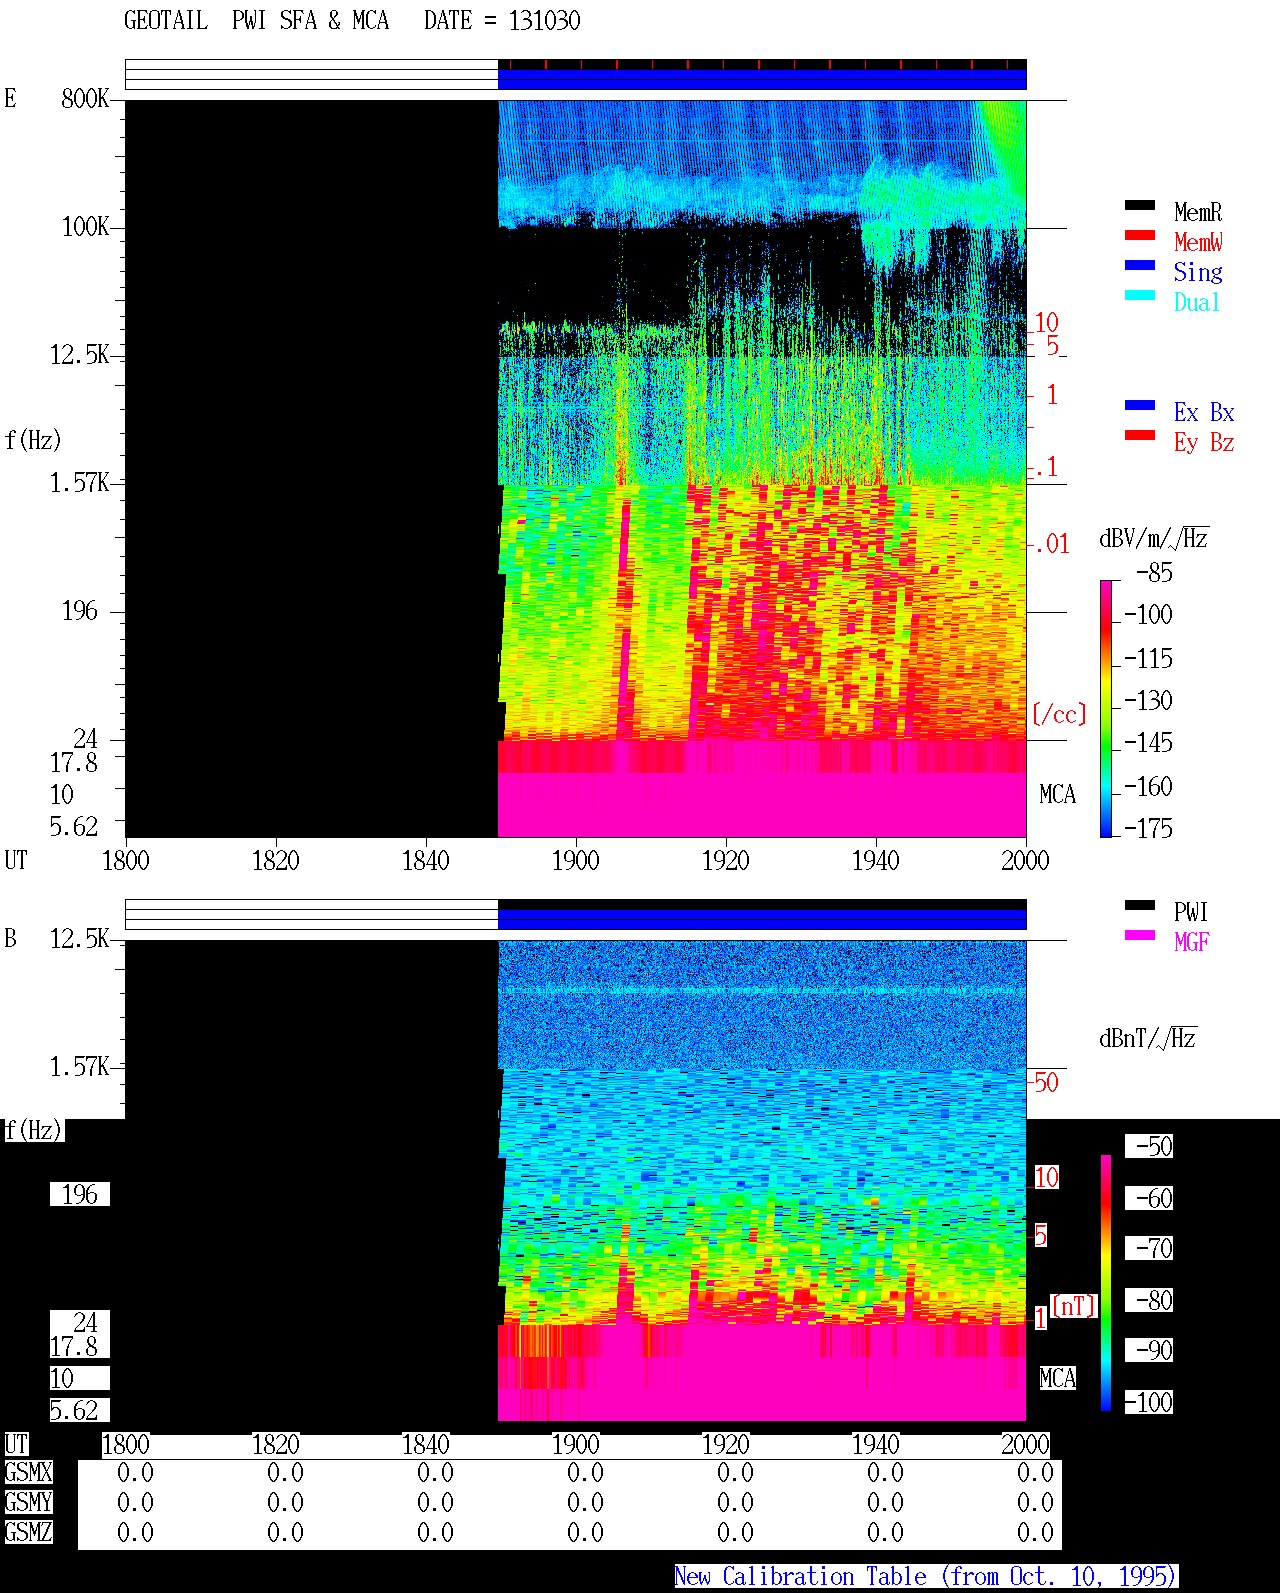This screenshot has height=1593, width=1280.
Task: Click the blue status bar above E spectrogram
Action: [x=762, y=79]
